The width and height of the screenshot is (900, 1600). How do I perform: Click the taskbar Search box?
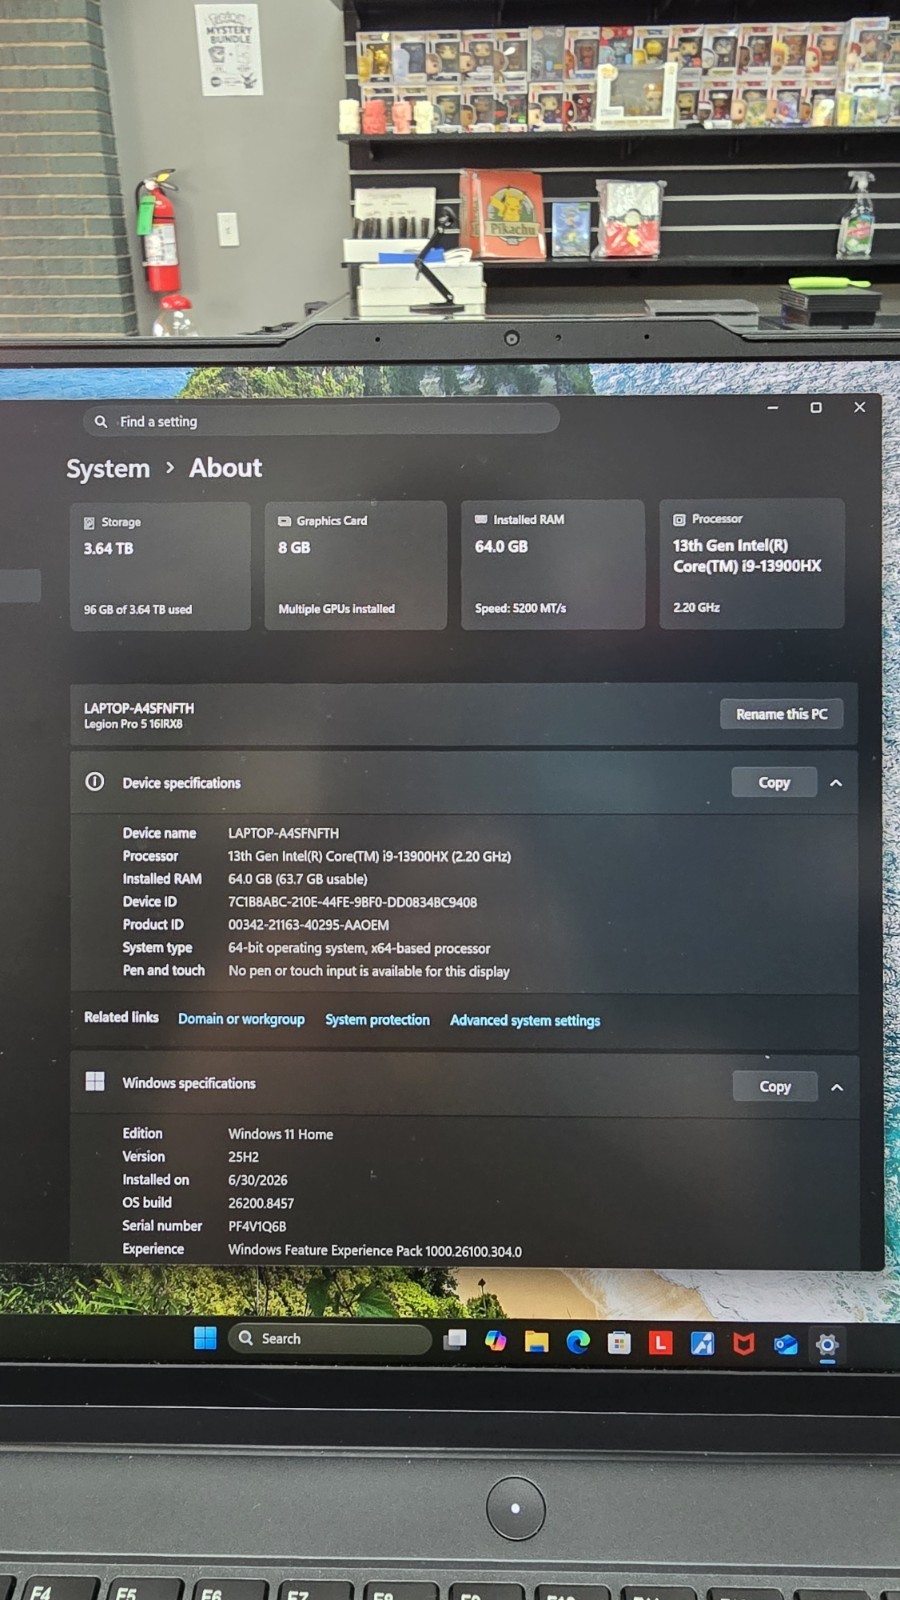pyautogui.click(x=330, y=1338)
